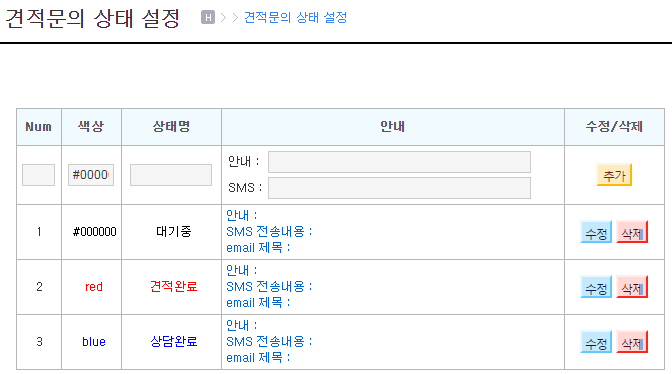Viewport: 672px width, 374px height.
Task: Click the 수정/삭제 column header
Action: 614,126
